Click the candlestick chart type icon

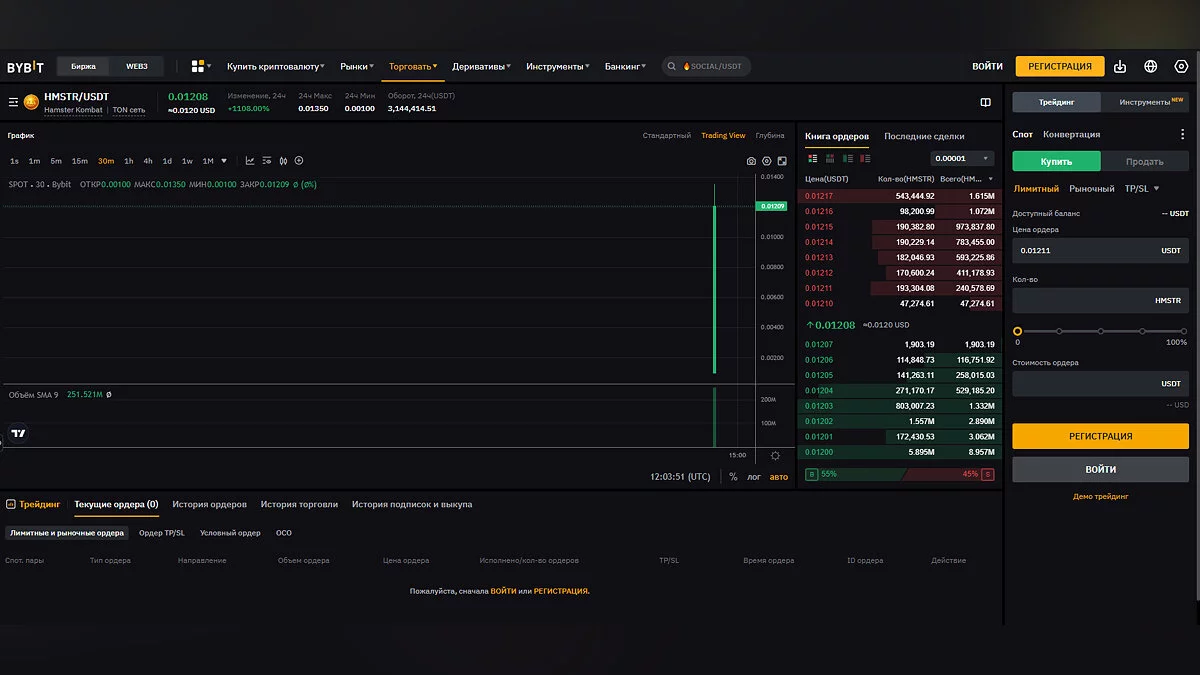[x=283, y=161]
